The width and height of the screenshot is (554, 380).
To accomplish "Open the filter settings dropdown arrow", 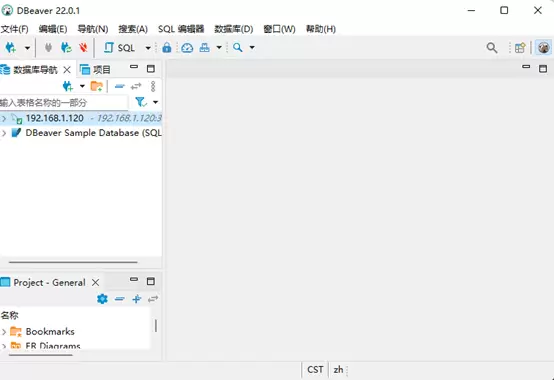I will click(155, 102).
